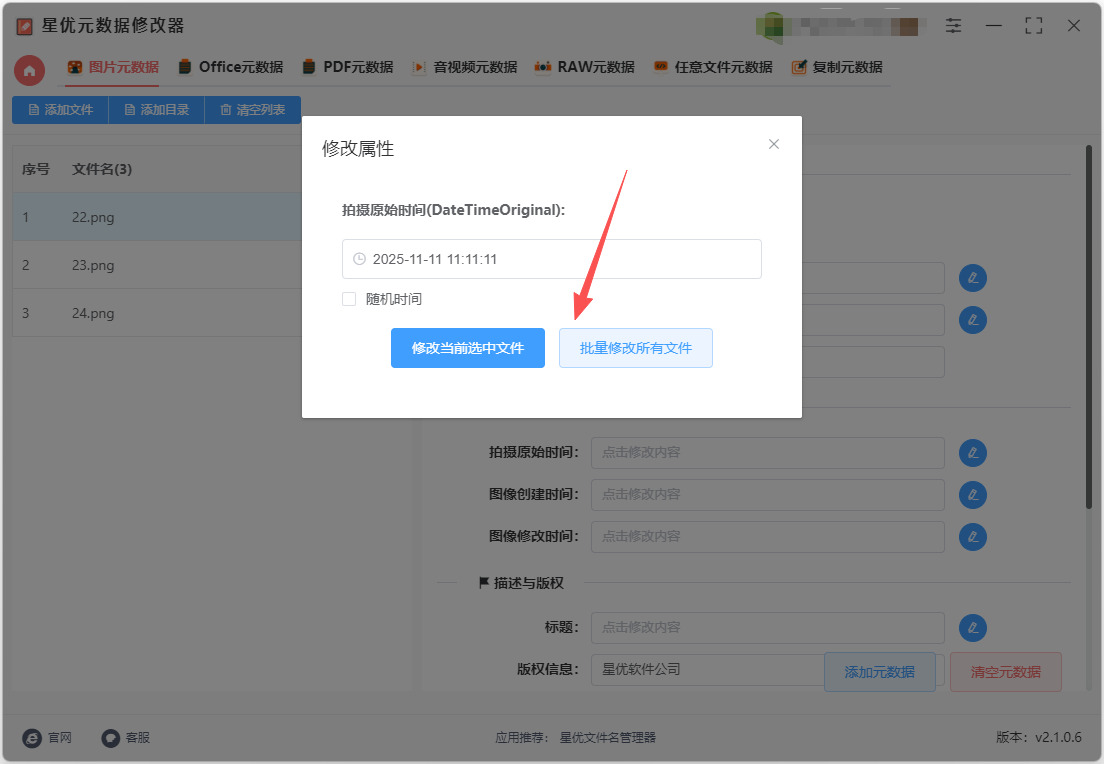Viewport: 1104px width, 764px height.
Task: Click the 标题 input field
Action: point(767,627)
